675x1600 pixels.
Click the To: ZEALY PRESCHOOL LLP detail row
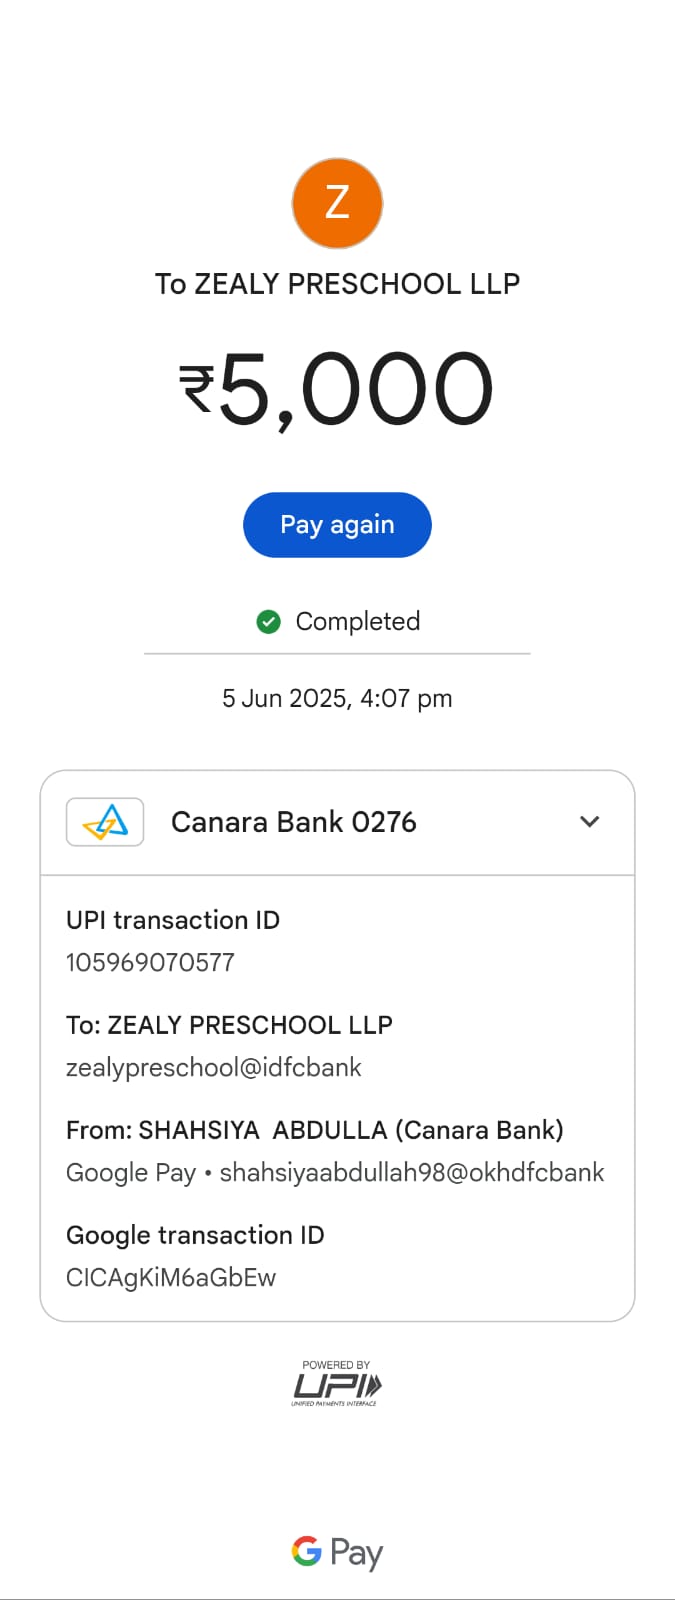229,1025
